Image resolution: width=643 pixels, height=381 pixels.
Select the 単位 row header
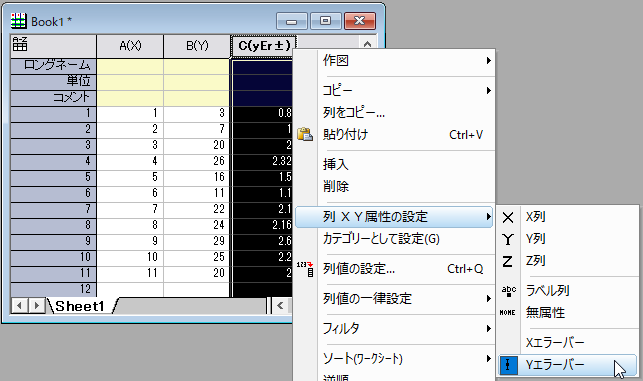click(53, 81)
